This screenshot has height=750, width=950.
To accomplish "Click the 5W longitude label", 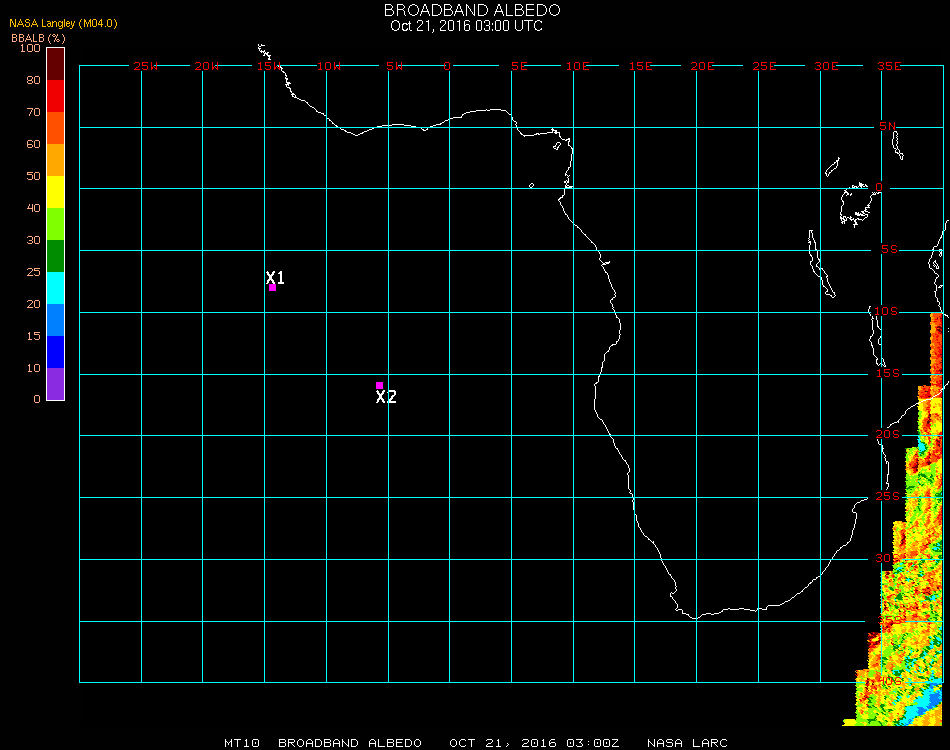I will (394, 66).
